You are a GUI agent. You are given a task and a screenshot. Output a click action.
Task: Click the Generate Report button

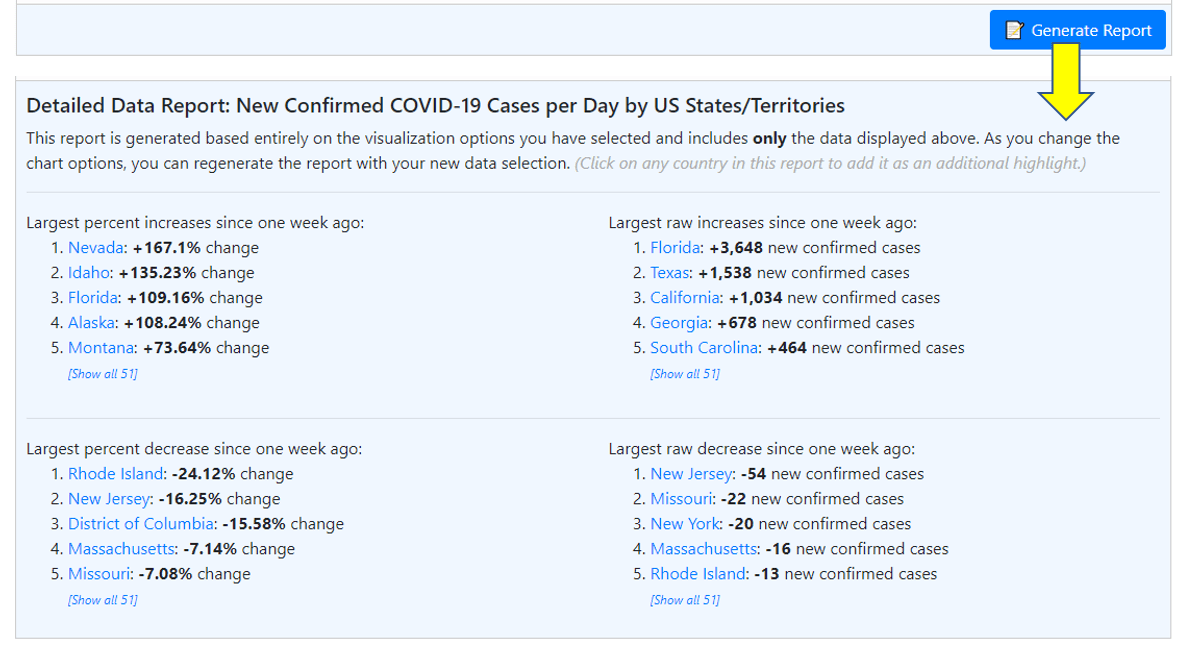1077,30
